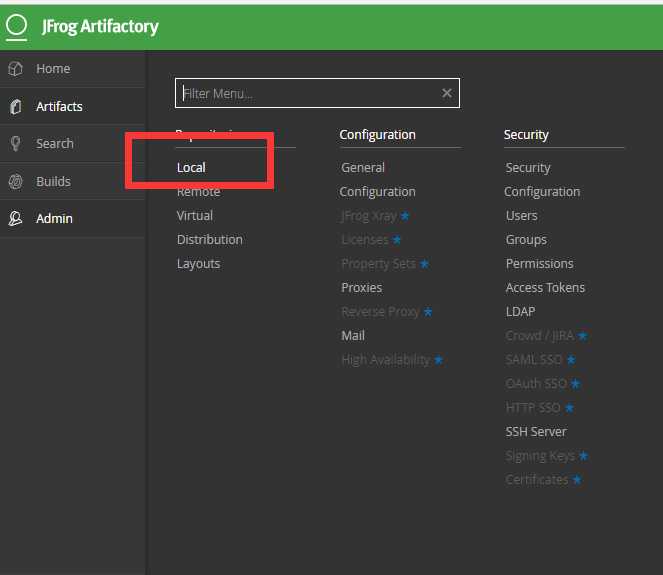Open Crowd / JIRA settings

click(x=540, y=336)
